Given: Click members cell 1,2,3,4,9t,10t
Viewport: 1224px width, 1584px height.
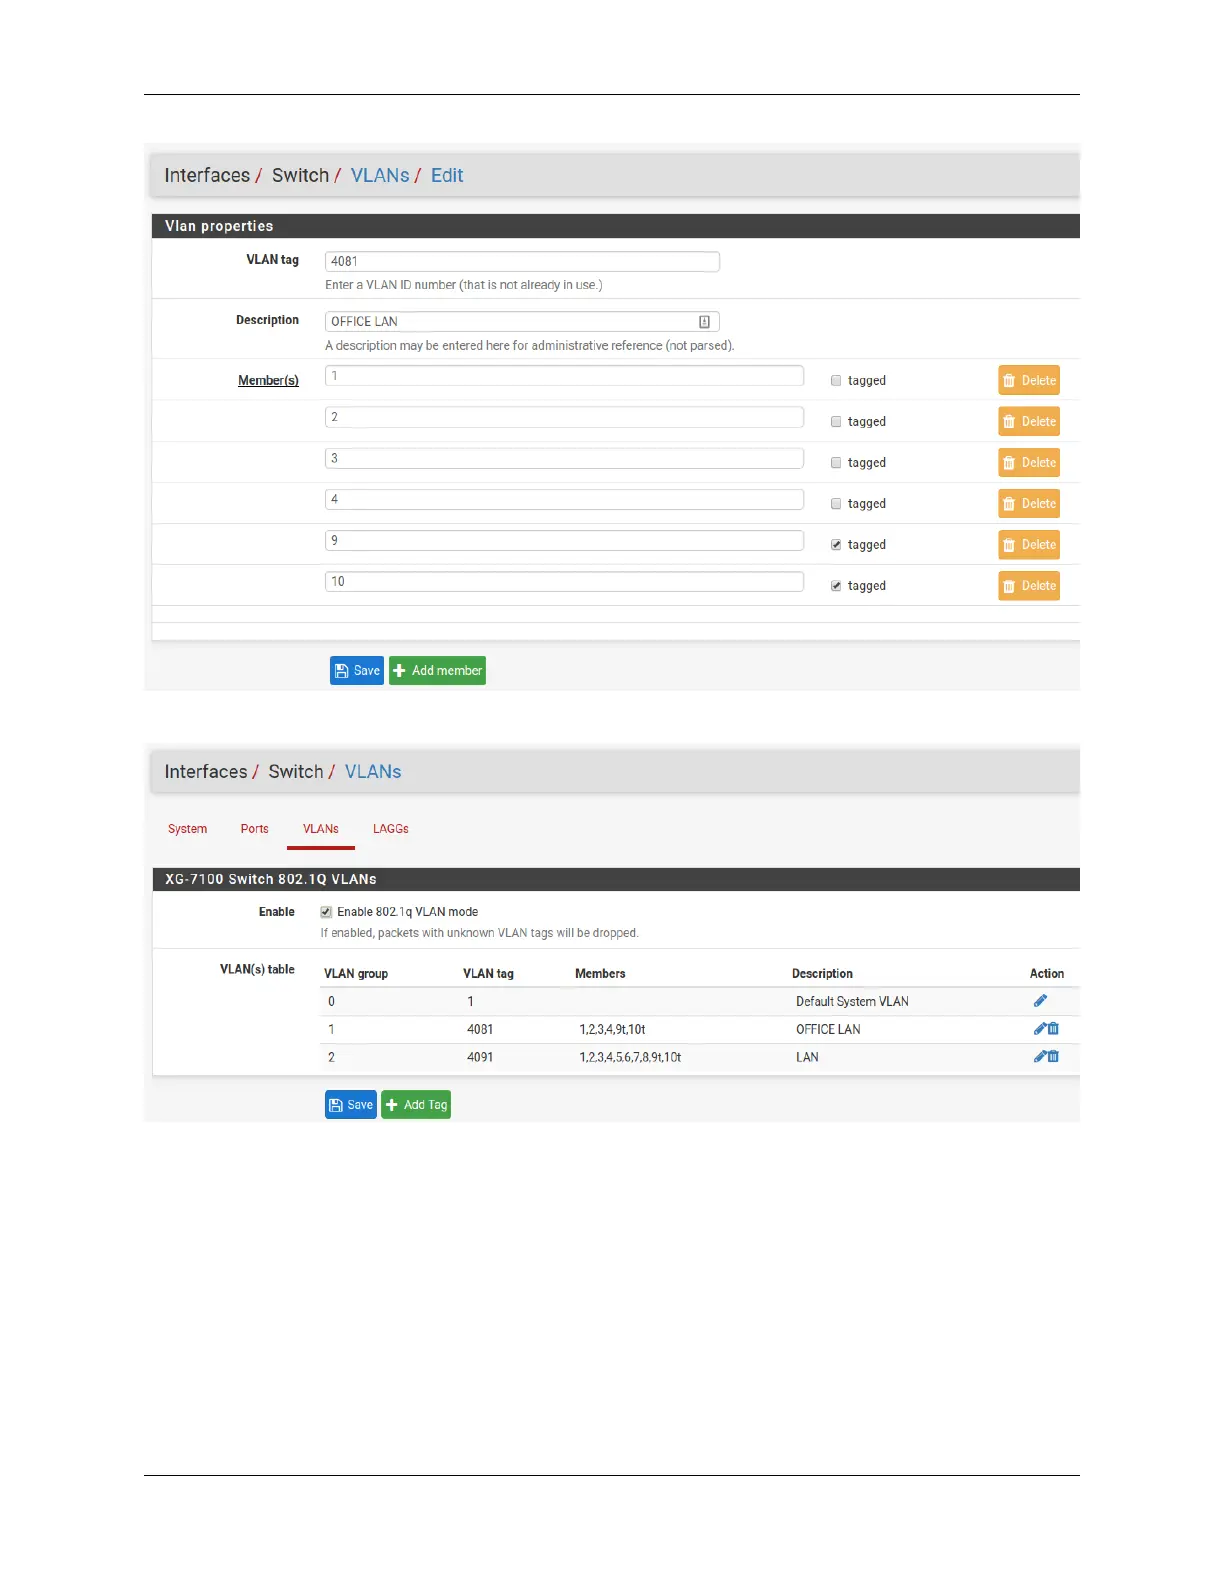Looking at the screenshot, I should (x=612, y=1029).
